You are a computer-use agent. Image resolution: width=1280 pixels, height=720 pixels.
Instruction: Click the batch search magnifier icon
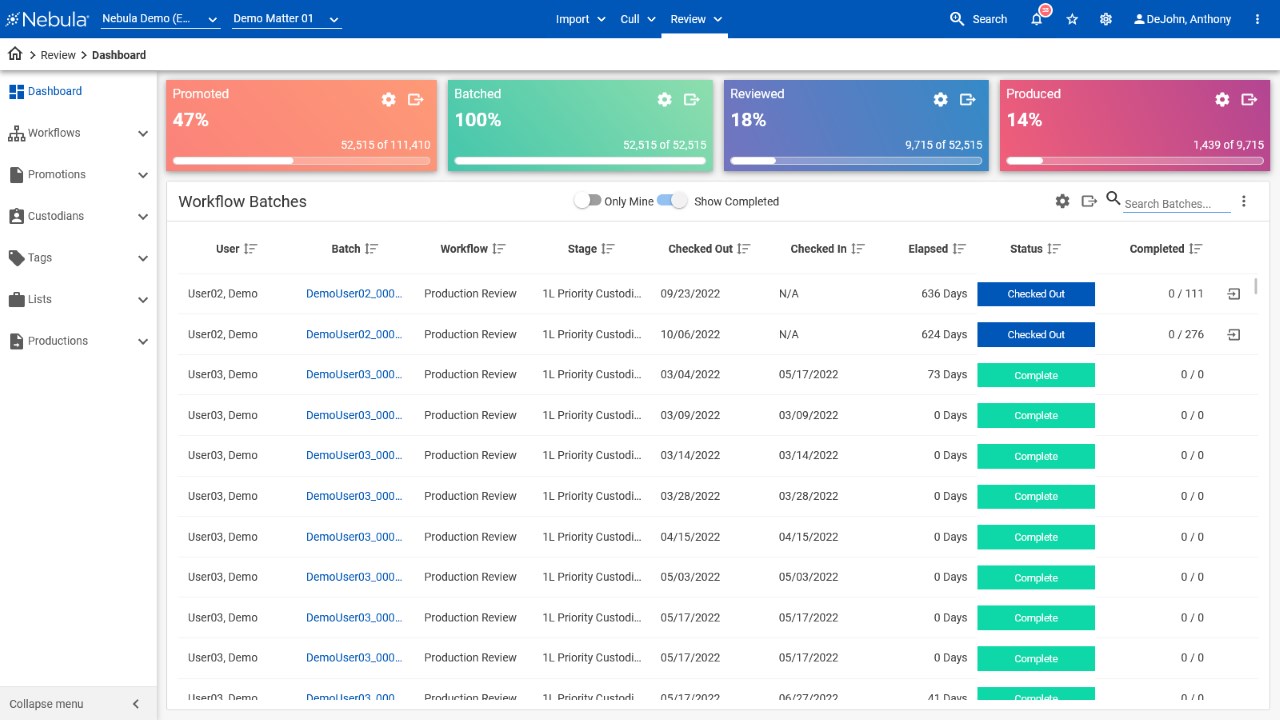[1113, 199]
